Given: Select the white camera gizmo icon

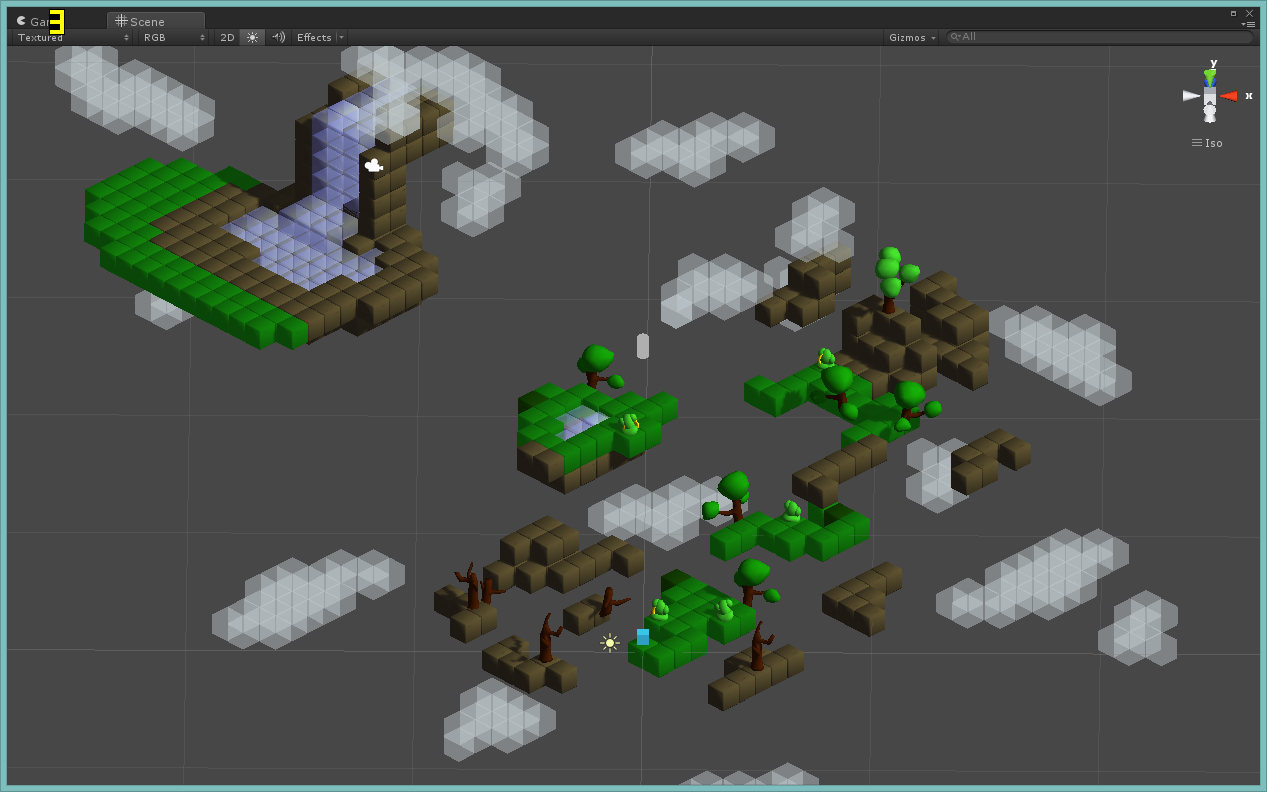Looking at the screenshot, I should click(373, 165).
